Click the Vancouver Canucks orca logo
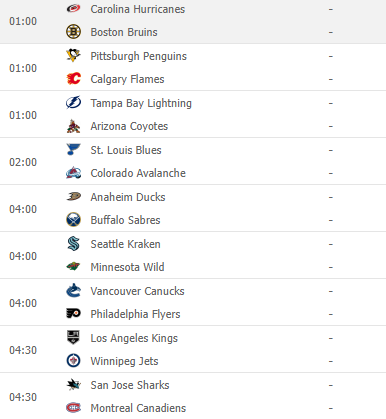Image resolution: width=386 pixels, height=419 pixels. coord(73,290)
